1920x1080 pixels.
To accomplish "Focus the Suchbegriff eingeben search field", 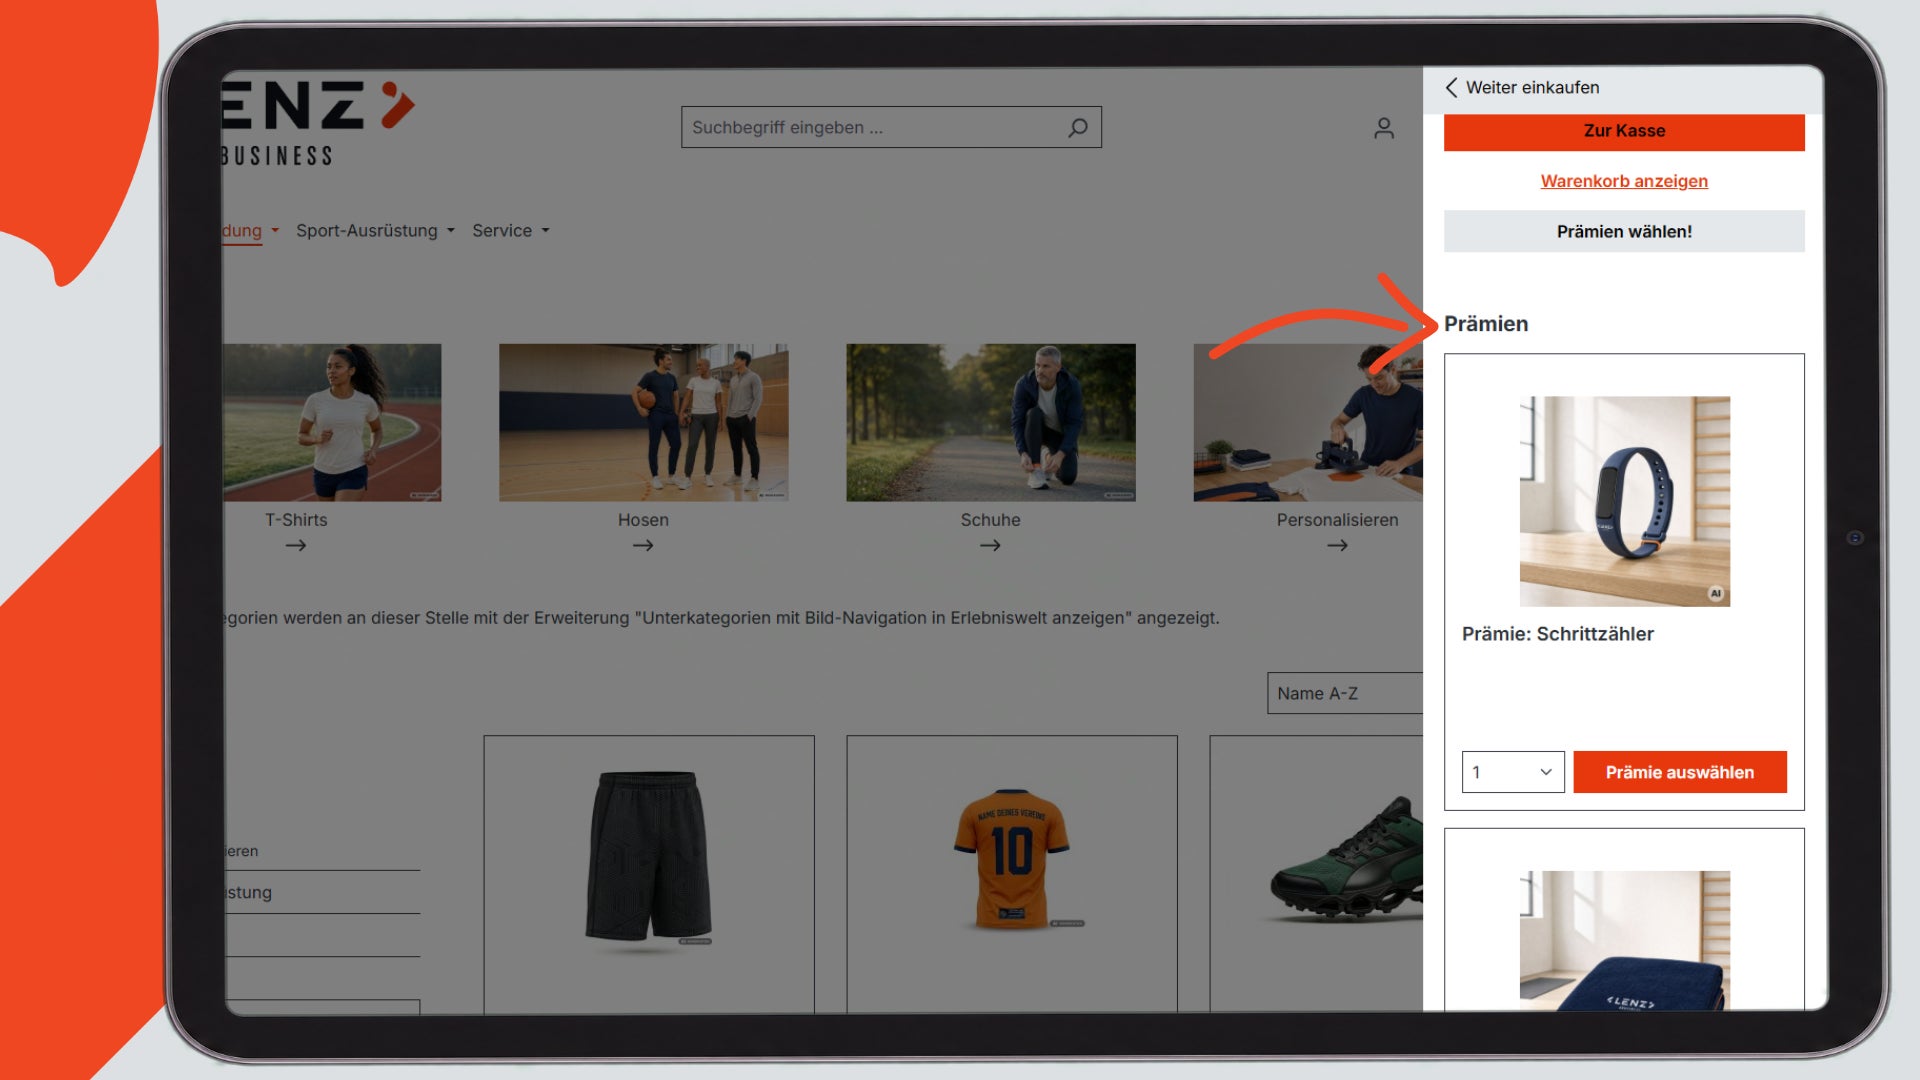I will [x=891, y=128].
